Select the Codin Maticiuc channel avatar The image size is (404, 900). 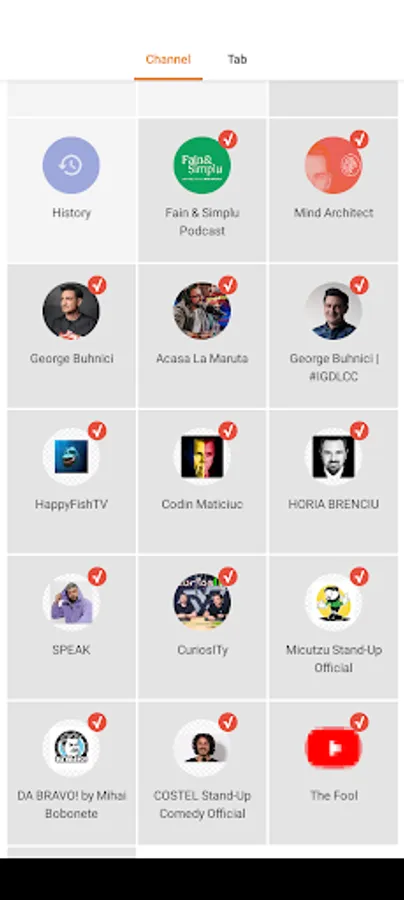point(202,457)
